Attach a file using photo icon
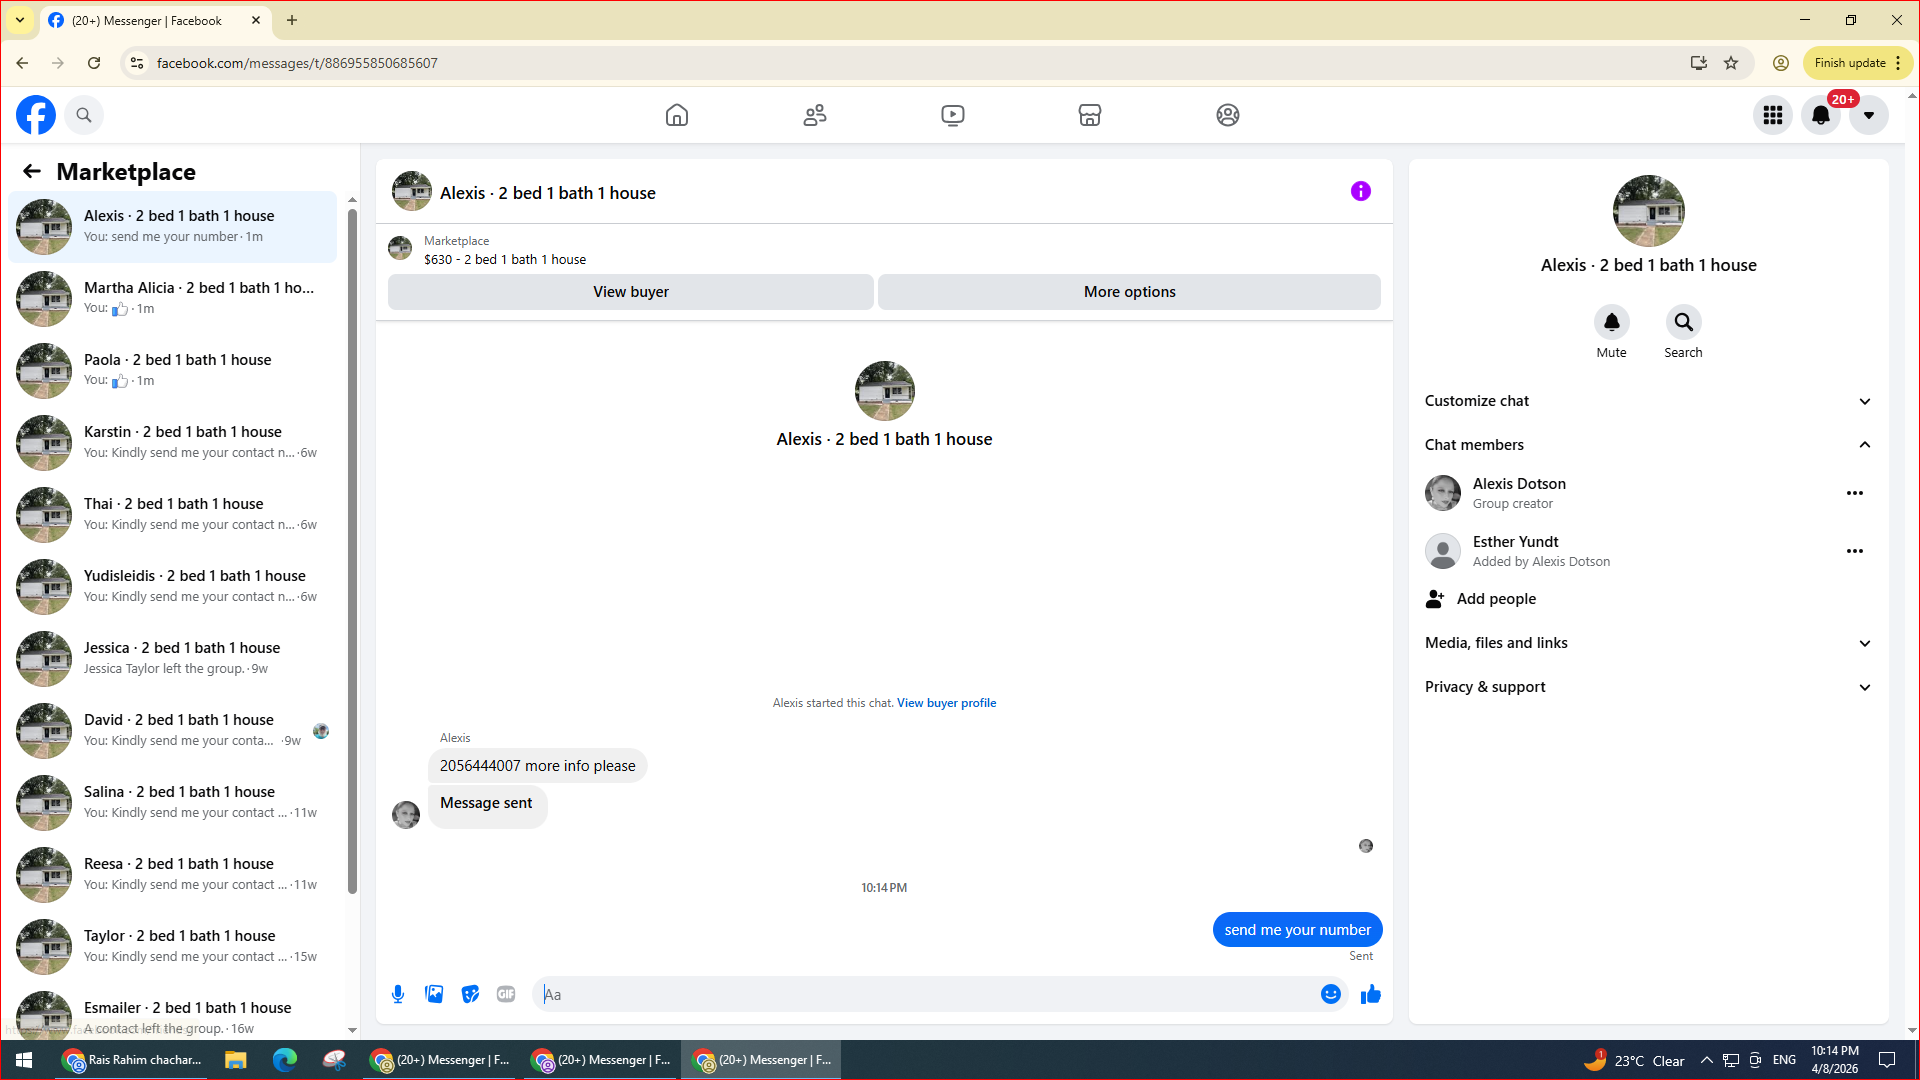1920x1080 pixels. point(434,994)
